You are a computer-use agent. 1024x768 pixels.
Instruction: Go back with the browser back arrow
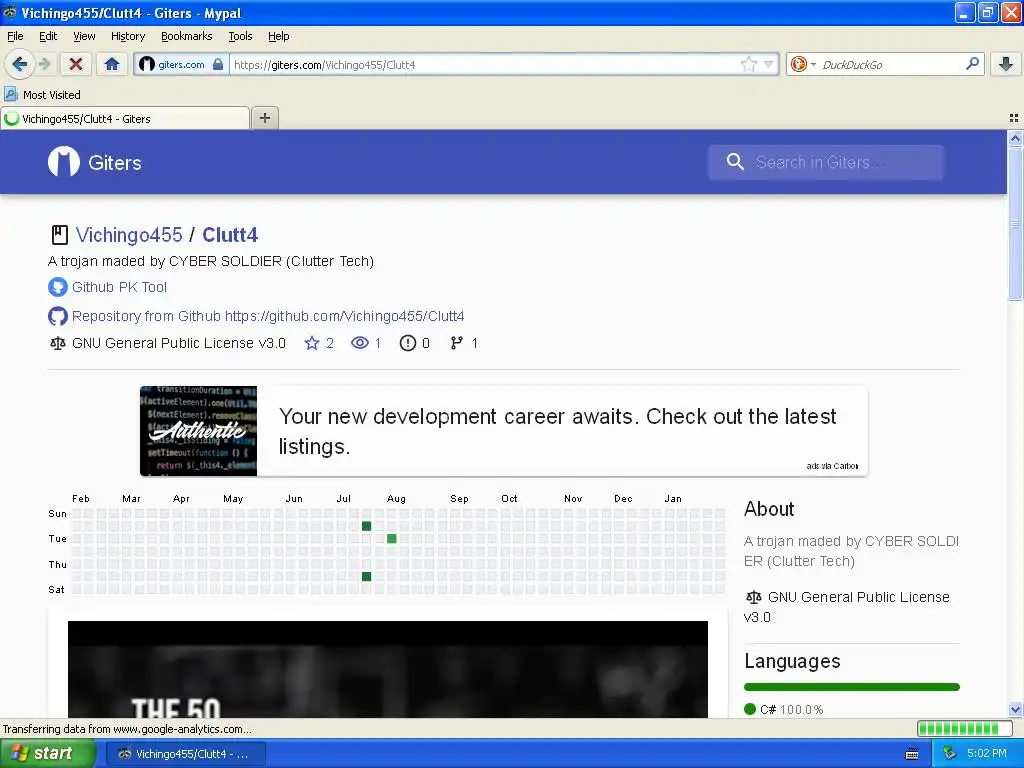pos(20,64)
